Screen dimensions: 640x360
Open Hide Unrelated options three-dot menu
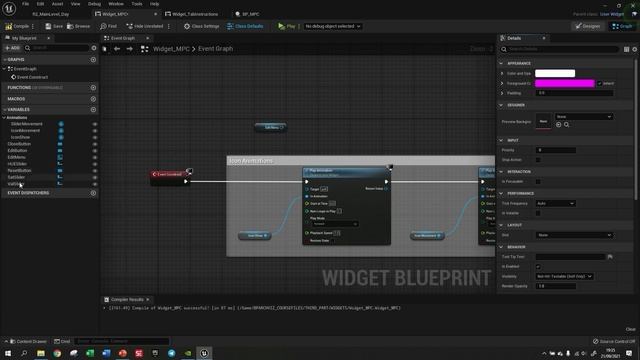pyautogui.click(x=169, y=26)
